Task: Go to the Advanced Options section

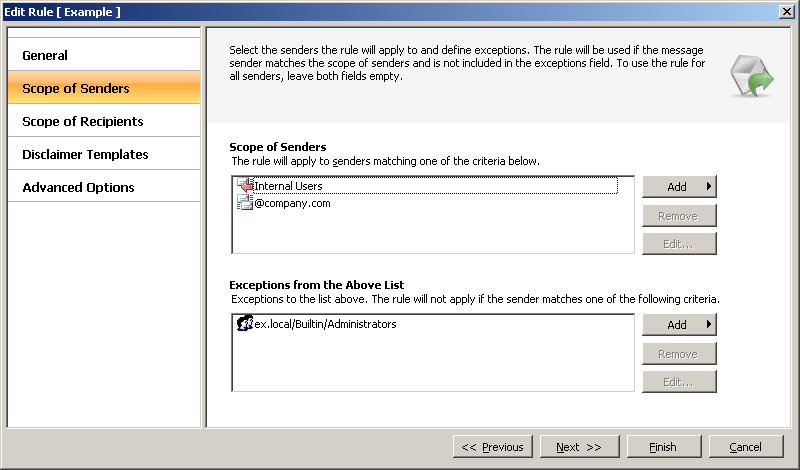Action: click(x=104, y=187)
